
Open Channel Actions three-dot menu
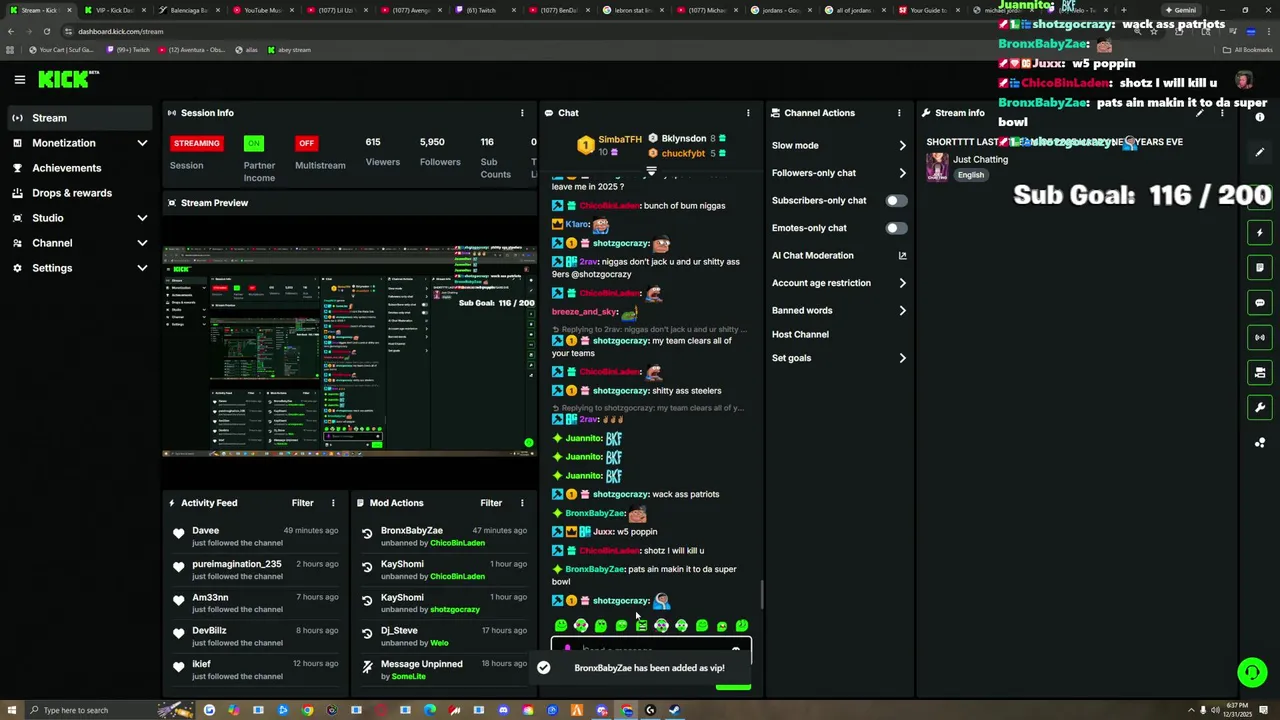[x=899, y=113]
